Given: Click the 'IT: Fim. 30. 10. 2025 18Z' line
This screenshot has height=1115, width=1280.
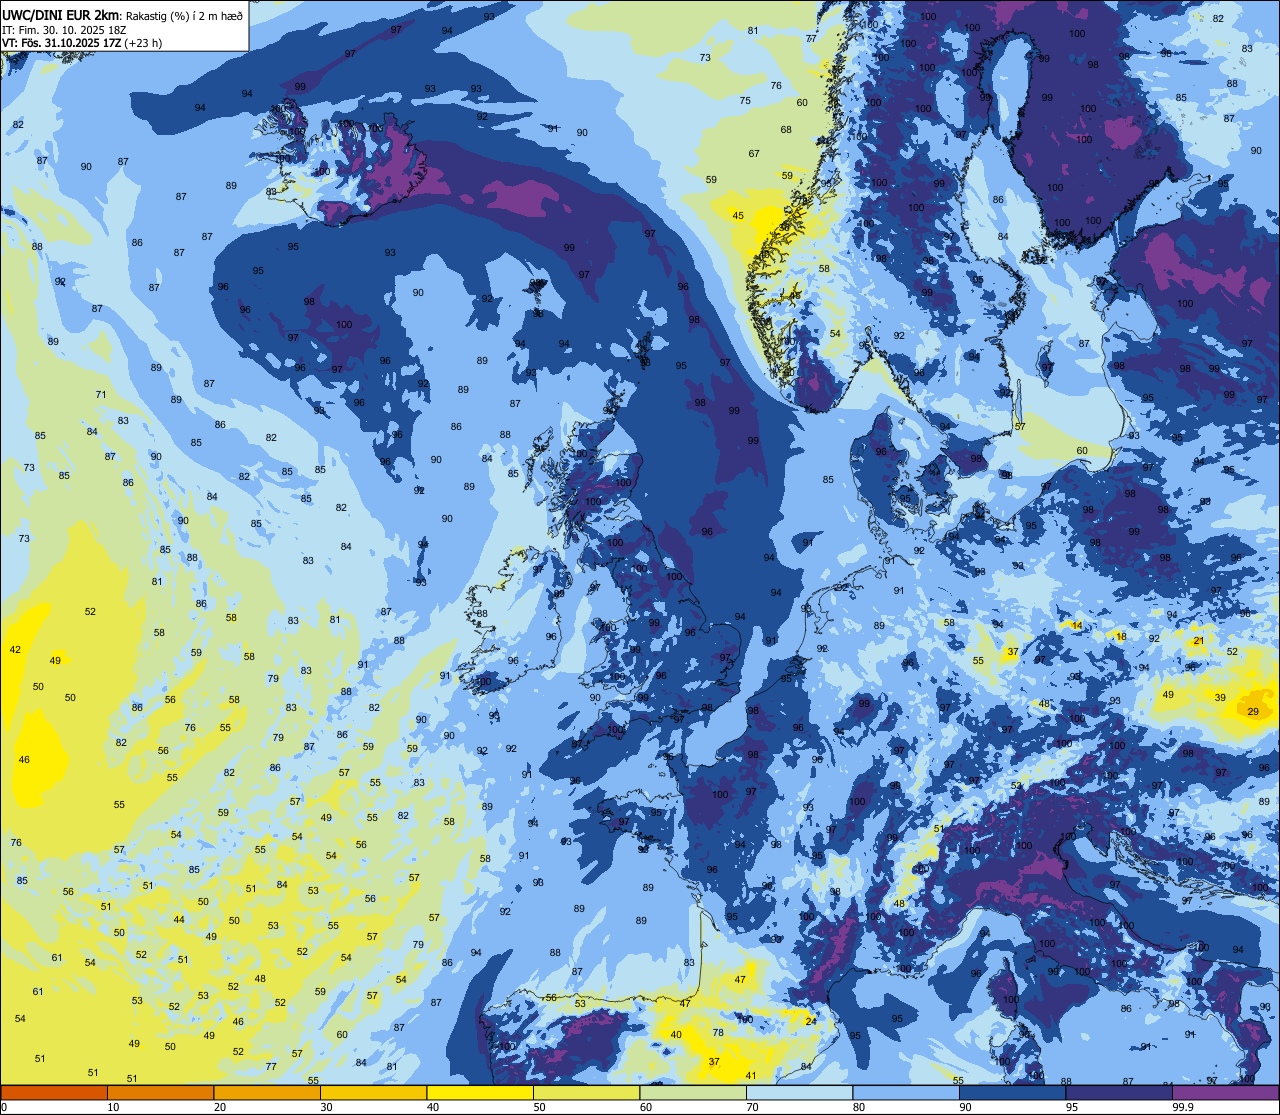Looking at the screenshot, I should 64,30.
